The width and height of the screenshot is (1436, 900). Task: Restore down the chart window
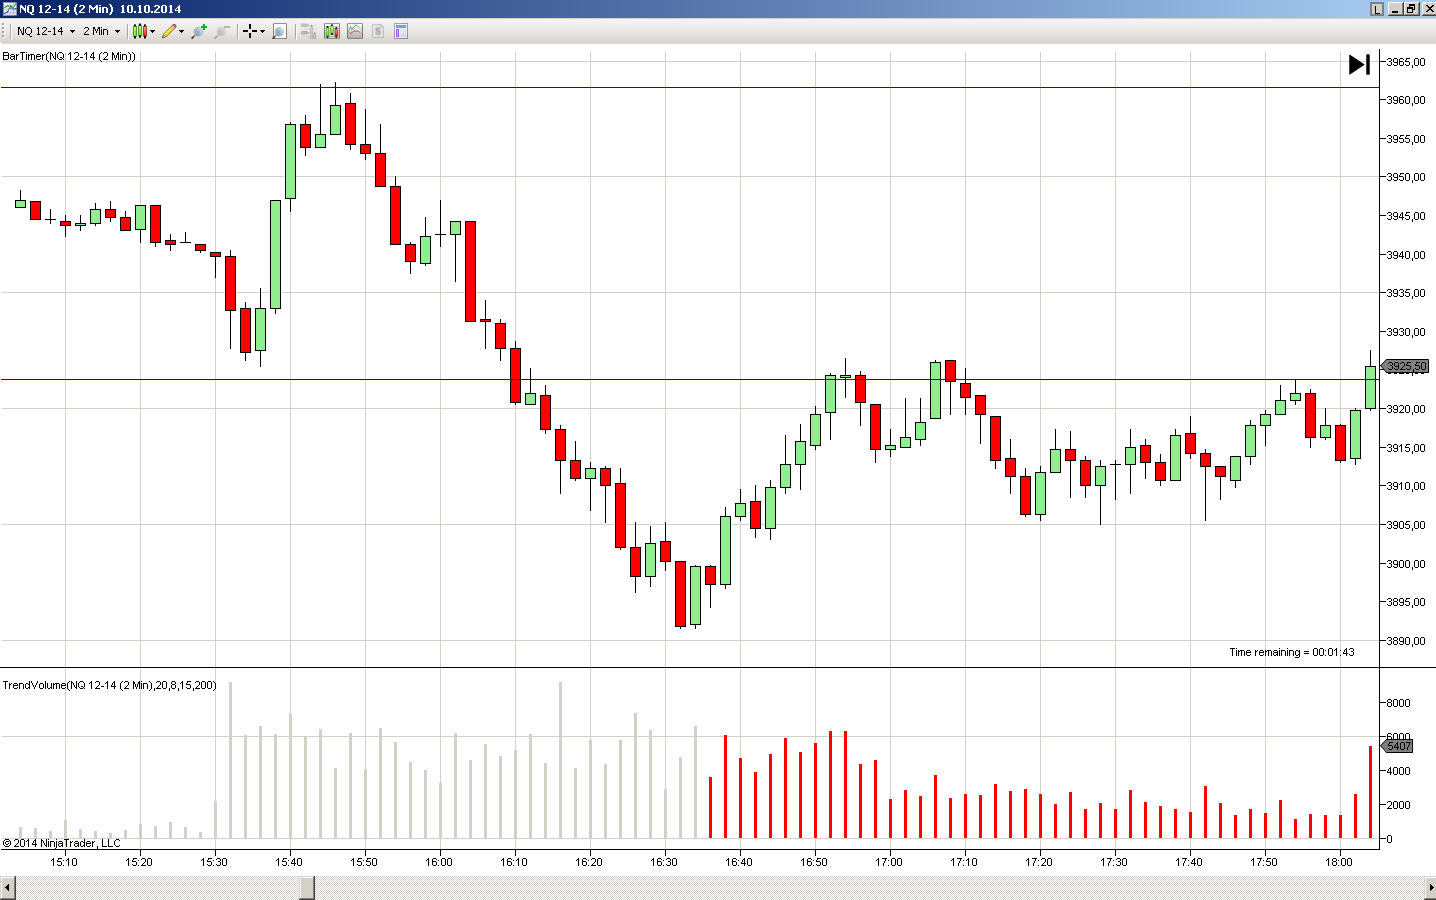click(x=1411, y=9)
